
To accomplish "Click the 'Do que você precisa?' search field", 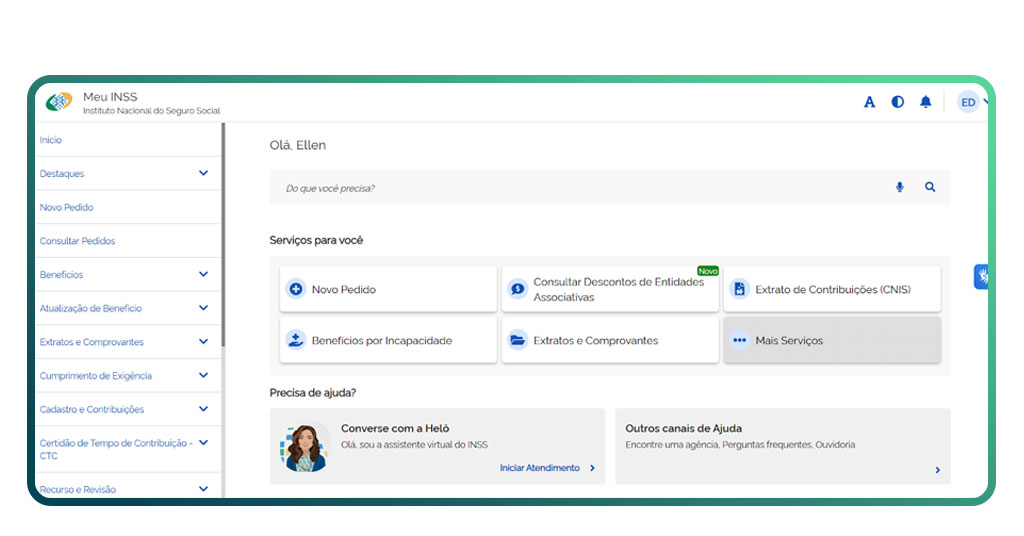I will (580, 188).
